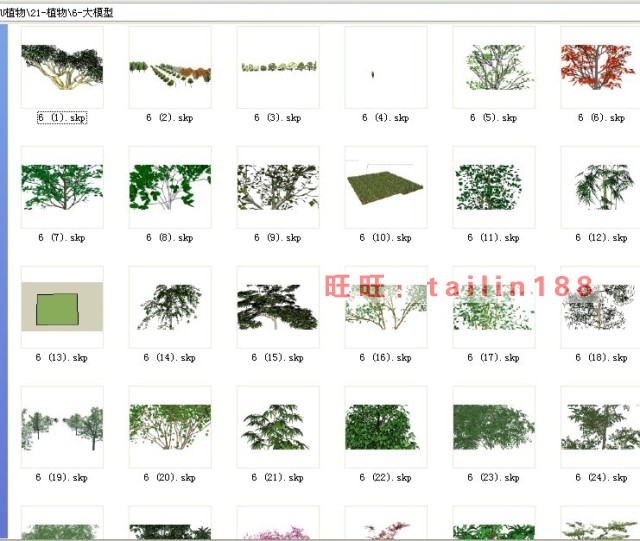Click the file name 6 (2).skp
The width and height of the screenshot is (640, 541).
pyautogui.click(x=170, y=118)
